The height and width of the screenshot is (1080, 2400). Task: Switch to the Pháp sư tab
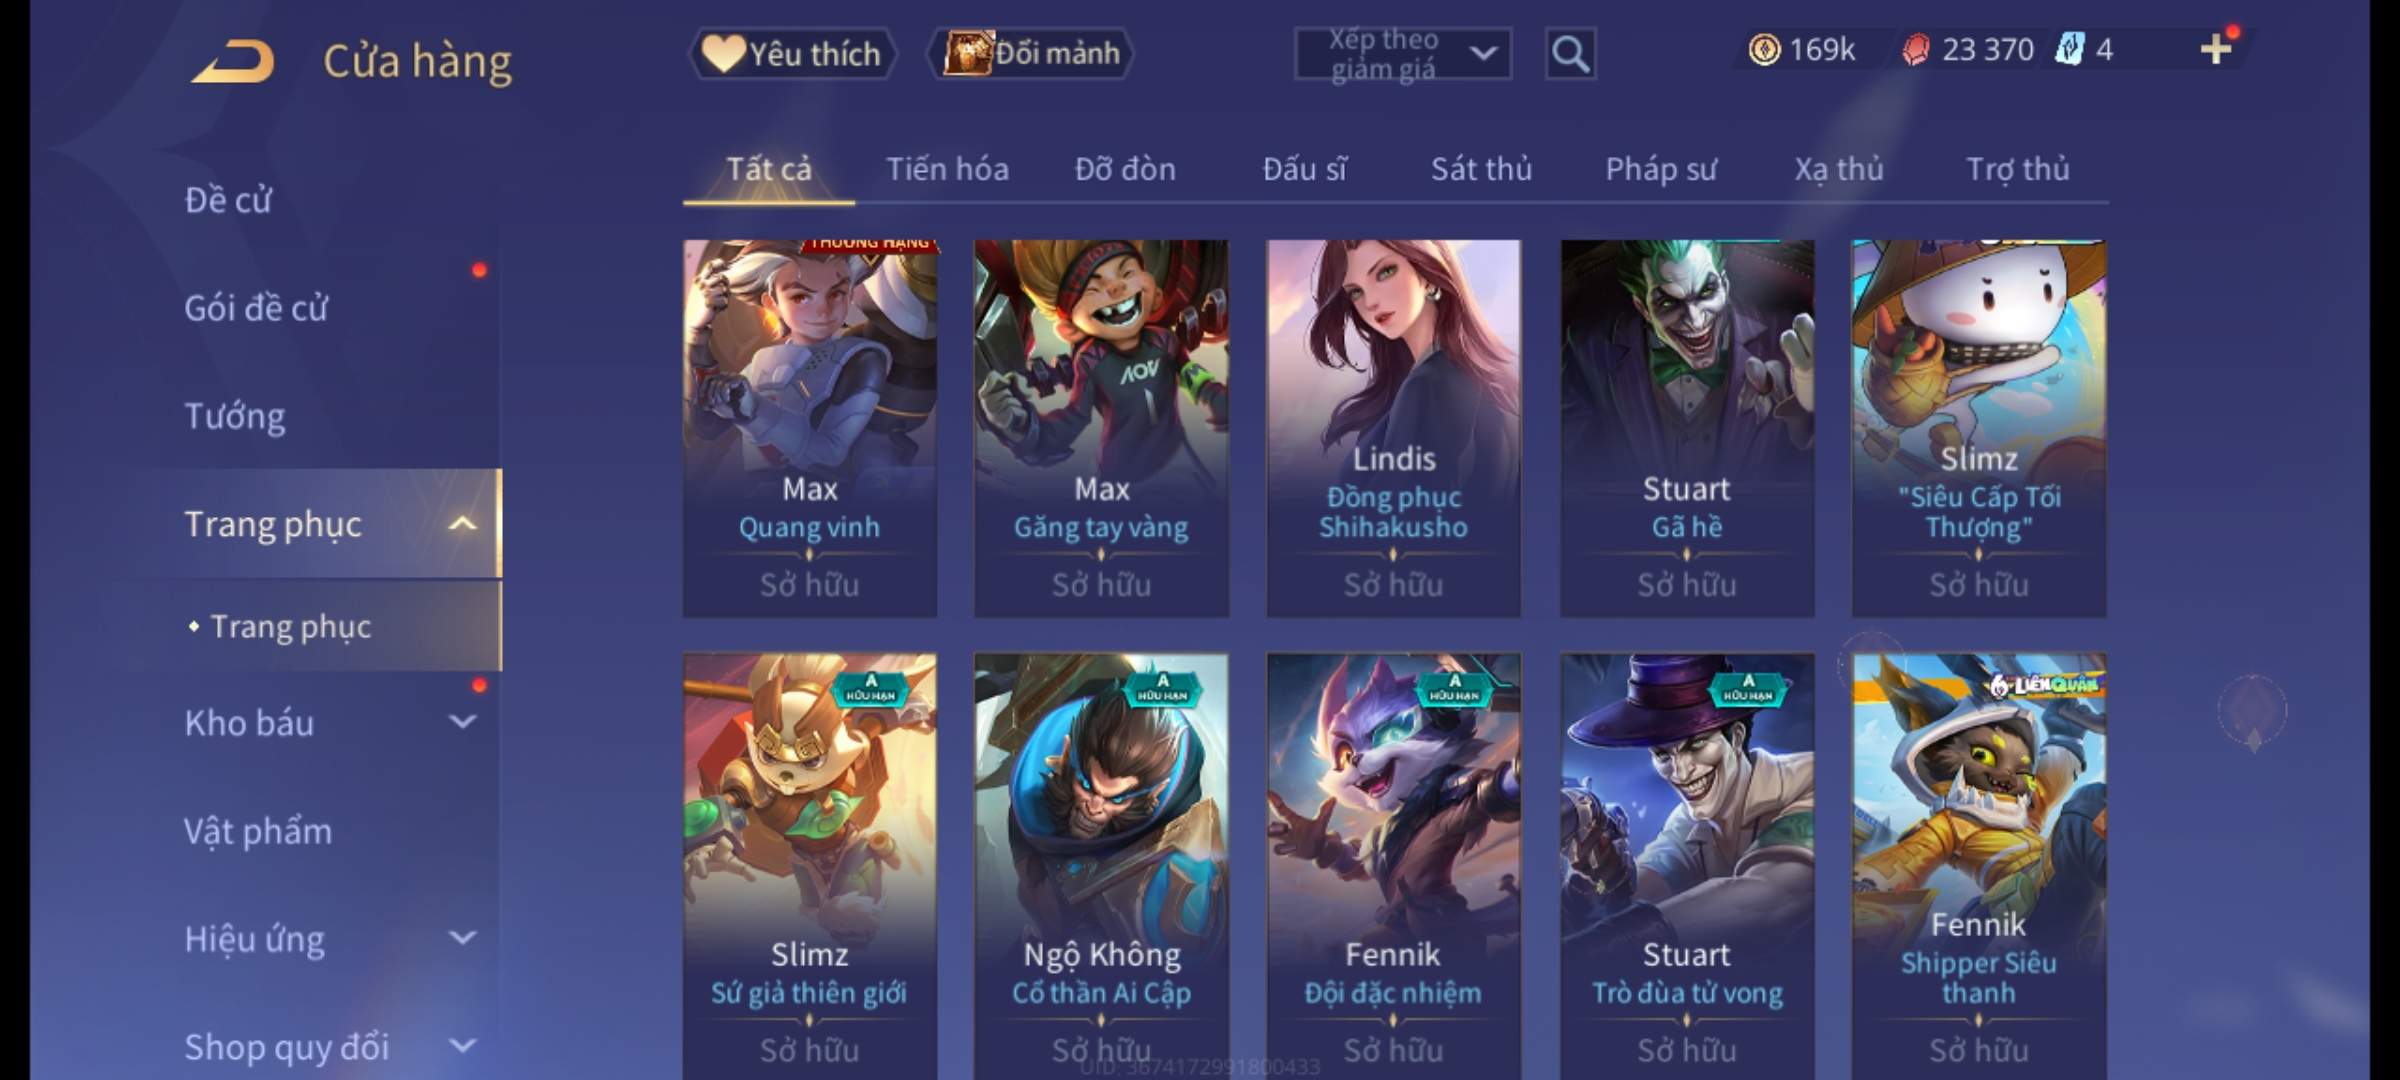click(1661, 169)
